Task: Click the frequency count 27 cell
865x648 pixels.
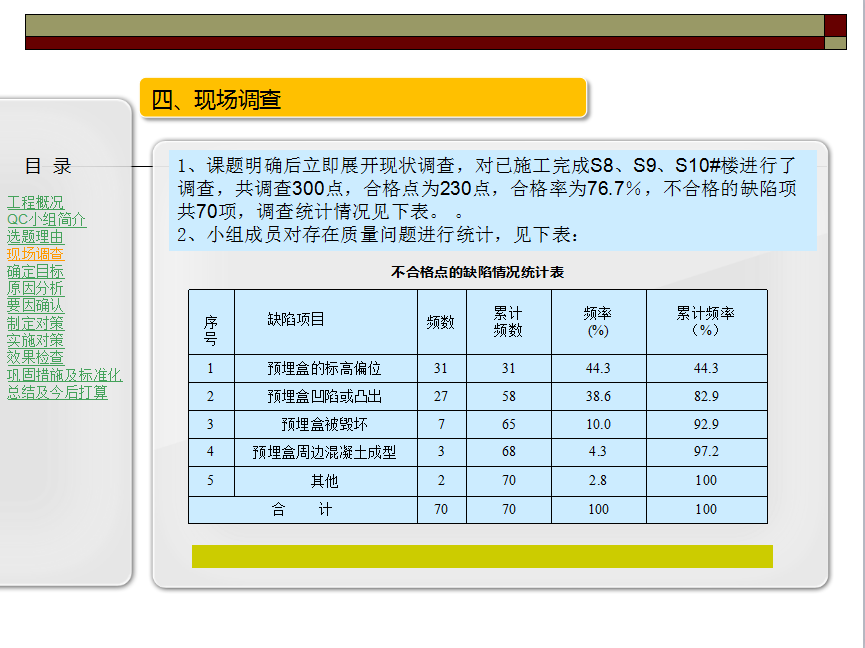Action: (441, 397)
